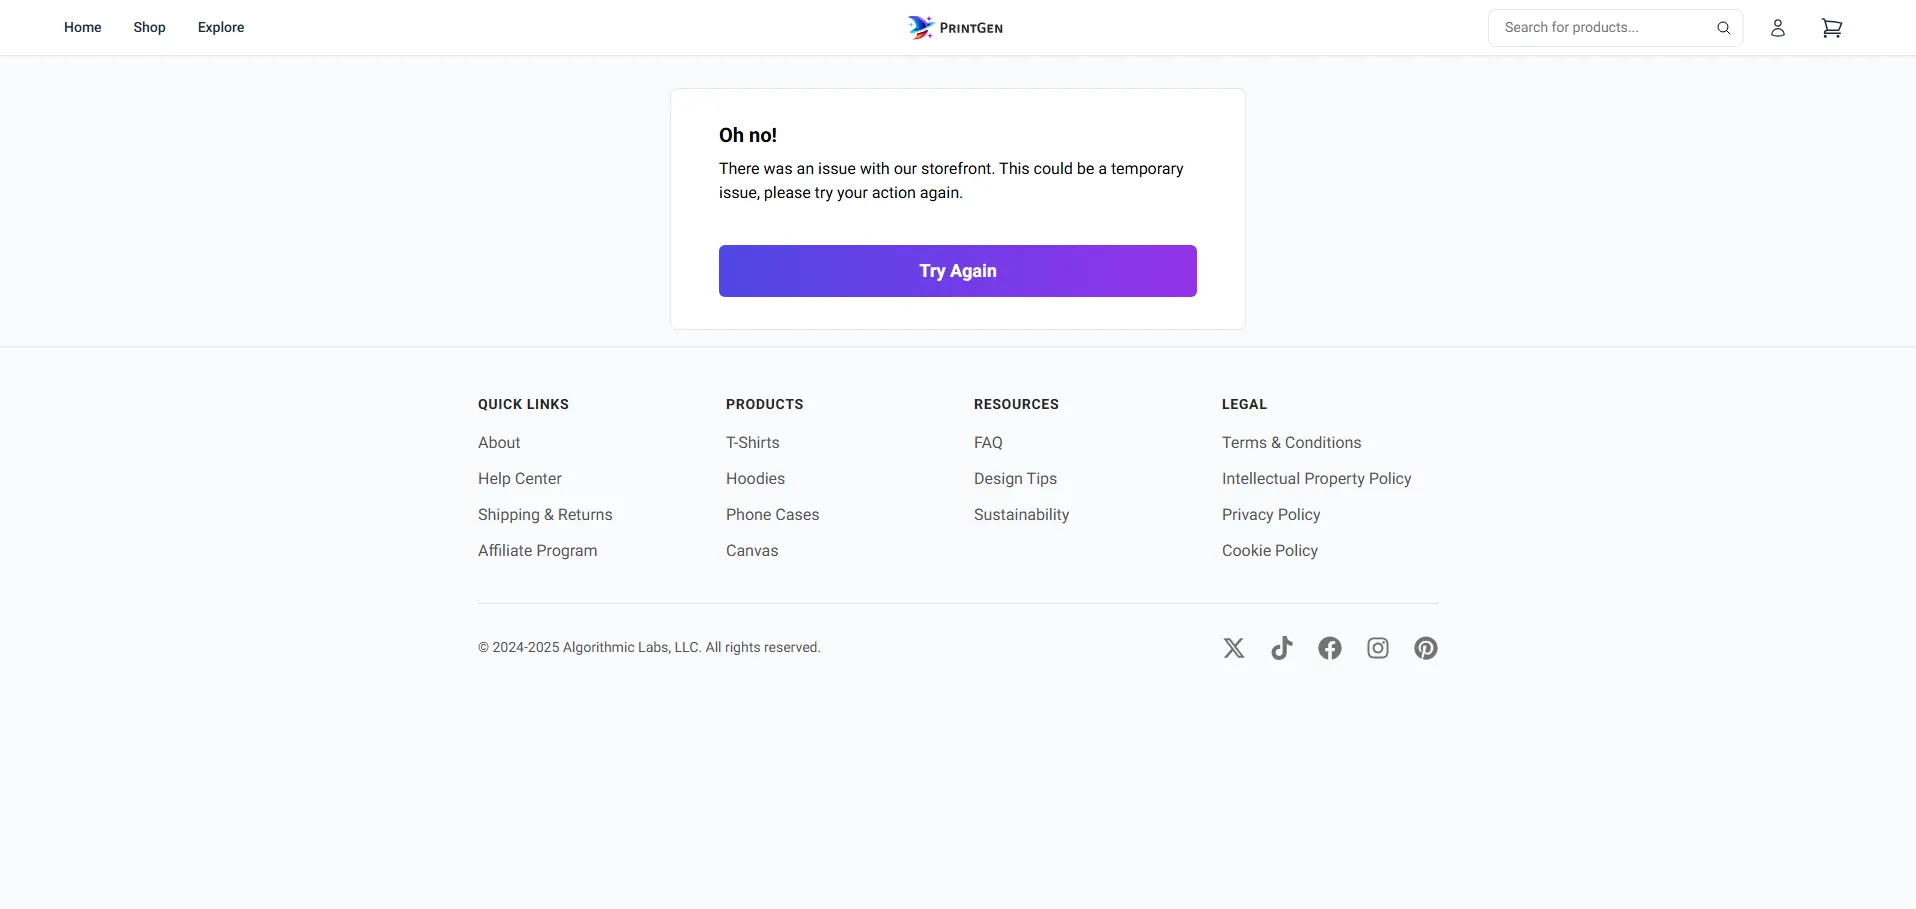This screenshot has height=909, width=1916.
Task: Browse the Hoodies product link
Action: coord(755,479)
